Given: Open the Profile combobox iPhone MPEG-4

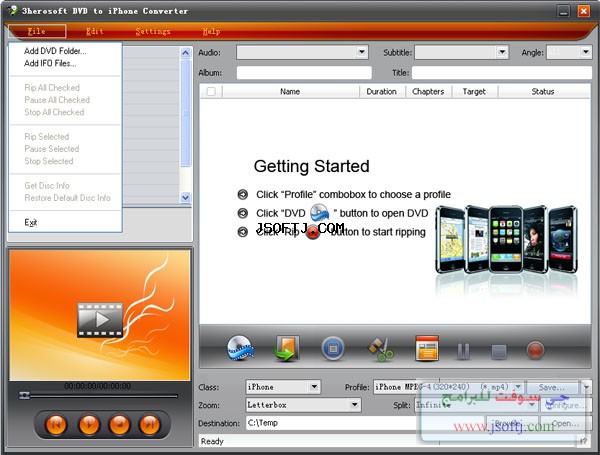Looking at the screenshot, I should [x=518, y=387].
